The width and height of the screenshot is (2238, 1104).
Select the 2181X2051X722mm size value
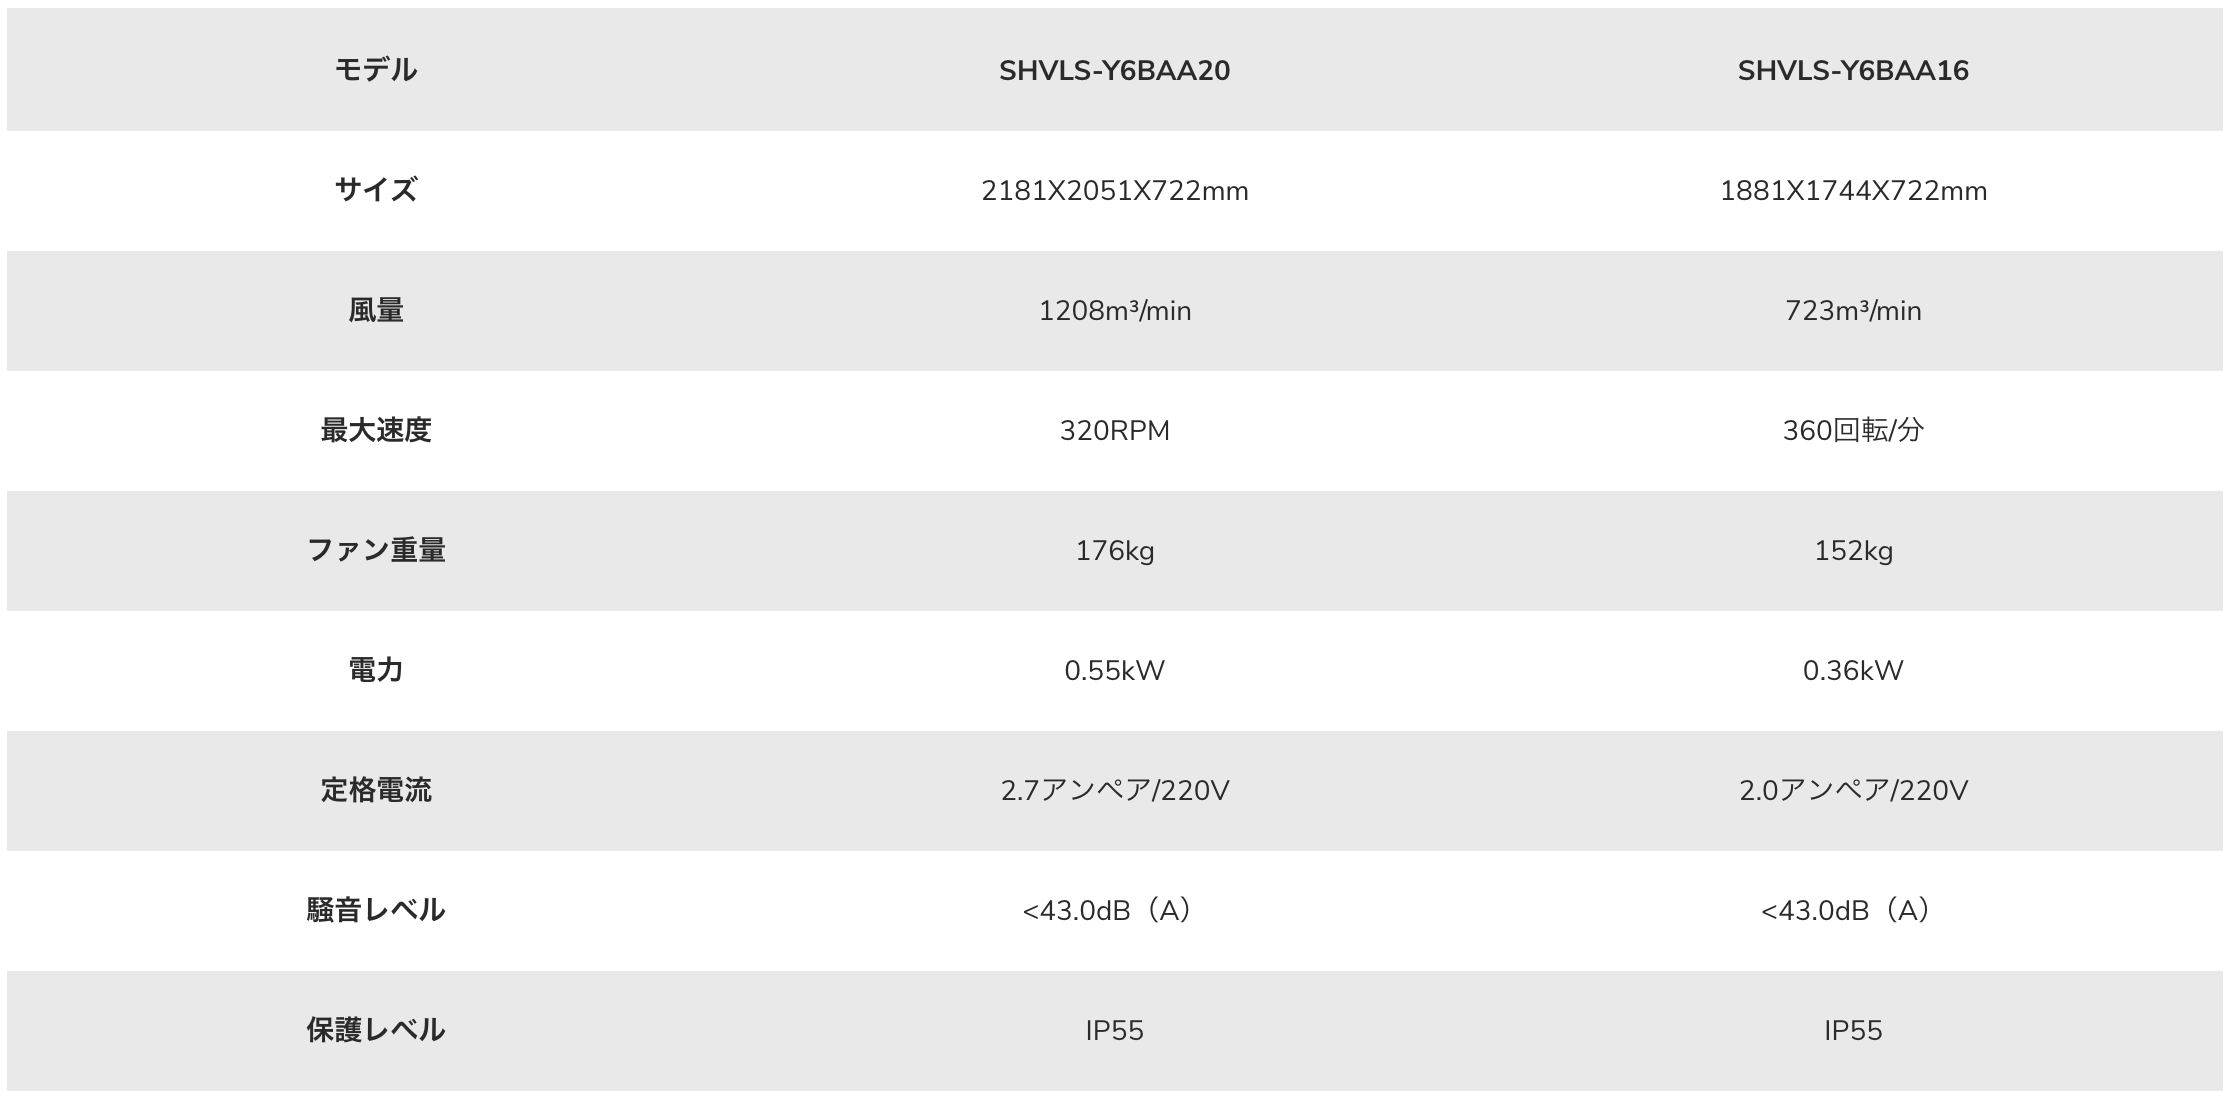click(1114, 191)
